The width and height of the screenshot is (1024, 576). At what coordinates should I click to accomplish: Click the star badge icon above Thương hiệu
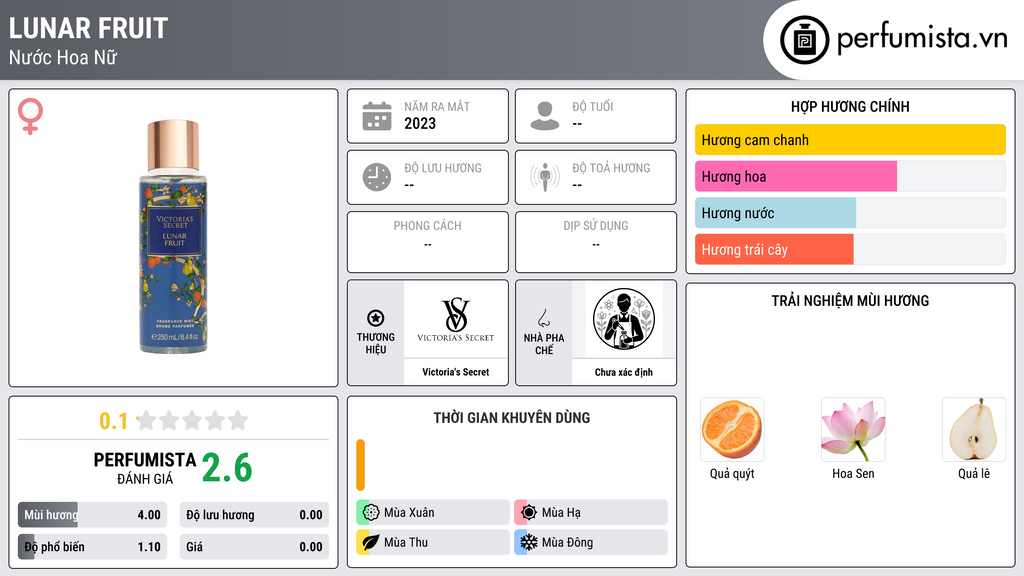376,318
